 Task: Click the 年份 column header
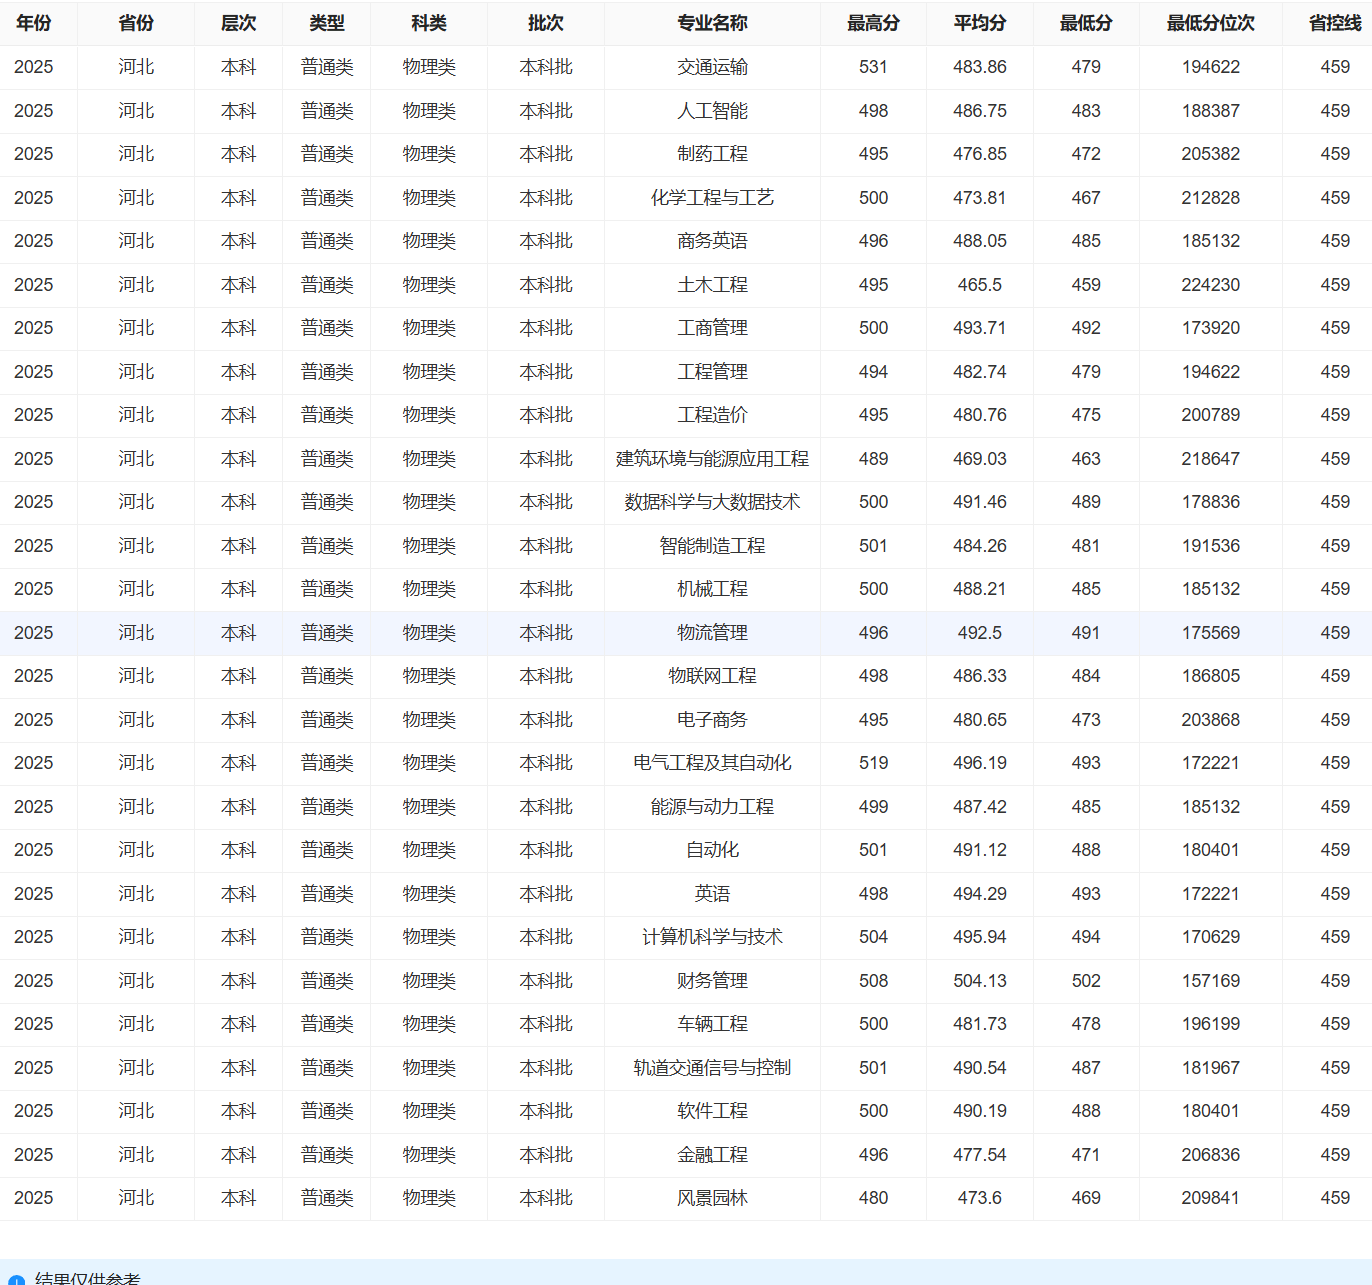click(x=34, y=23)
